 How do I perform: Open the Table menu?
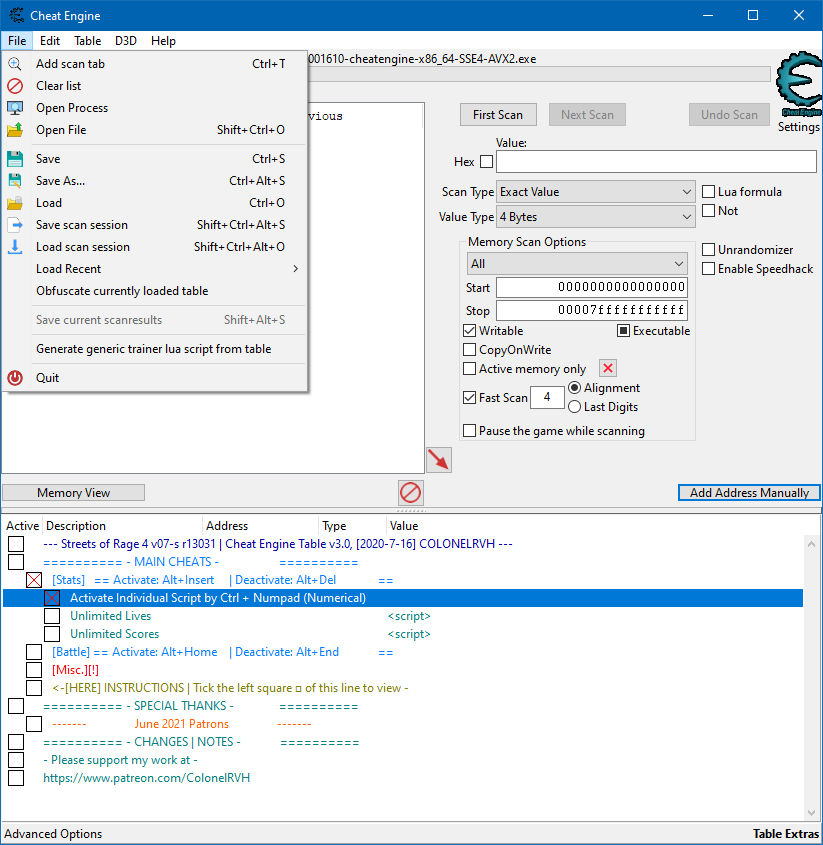click(x=87, y=41)
